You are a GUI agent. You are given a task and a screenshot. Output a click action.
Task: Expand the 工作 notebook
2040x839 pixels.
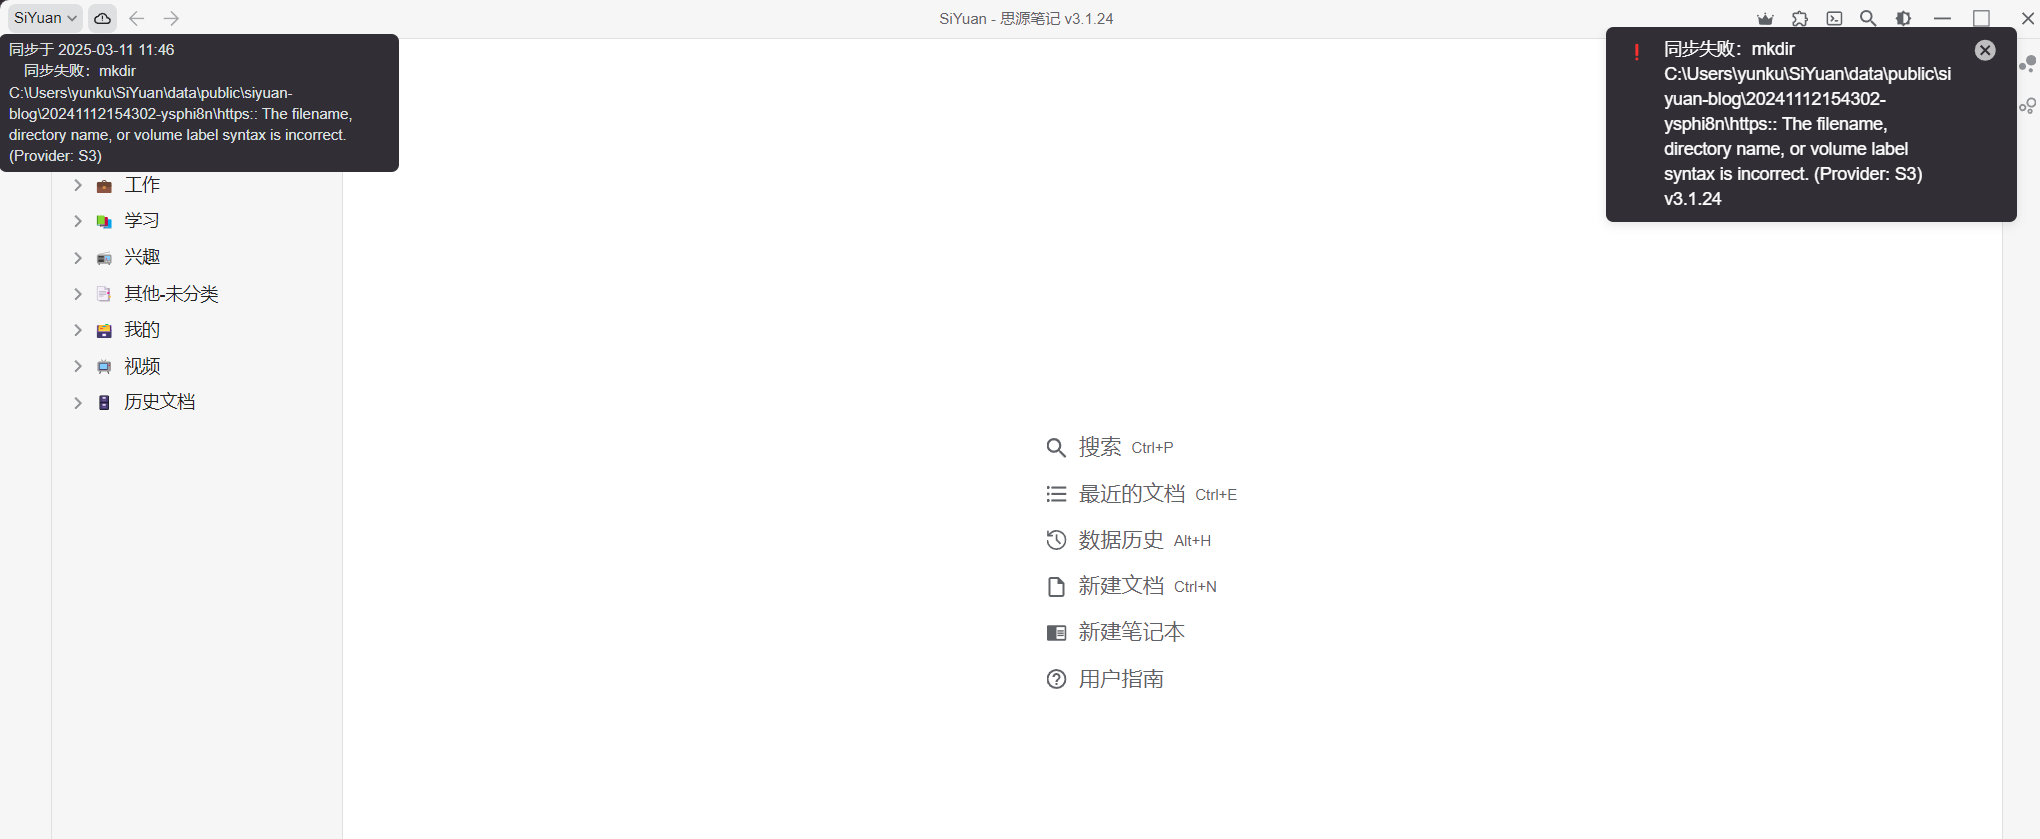tap(78, 185)
